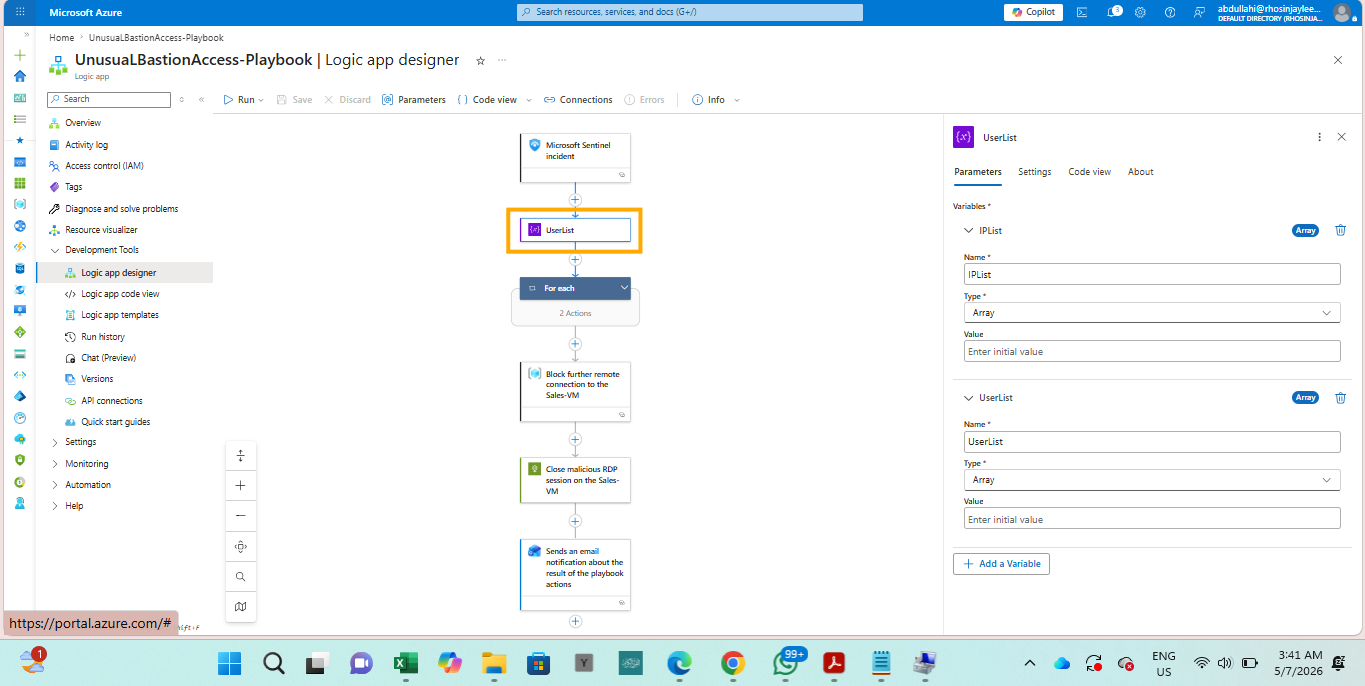Screen dimensions: 1365x686
Task: Open Cloud Shell from the top bar
Action: [x=1082, y=12]
